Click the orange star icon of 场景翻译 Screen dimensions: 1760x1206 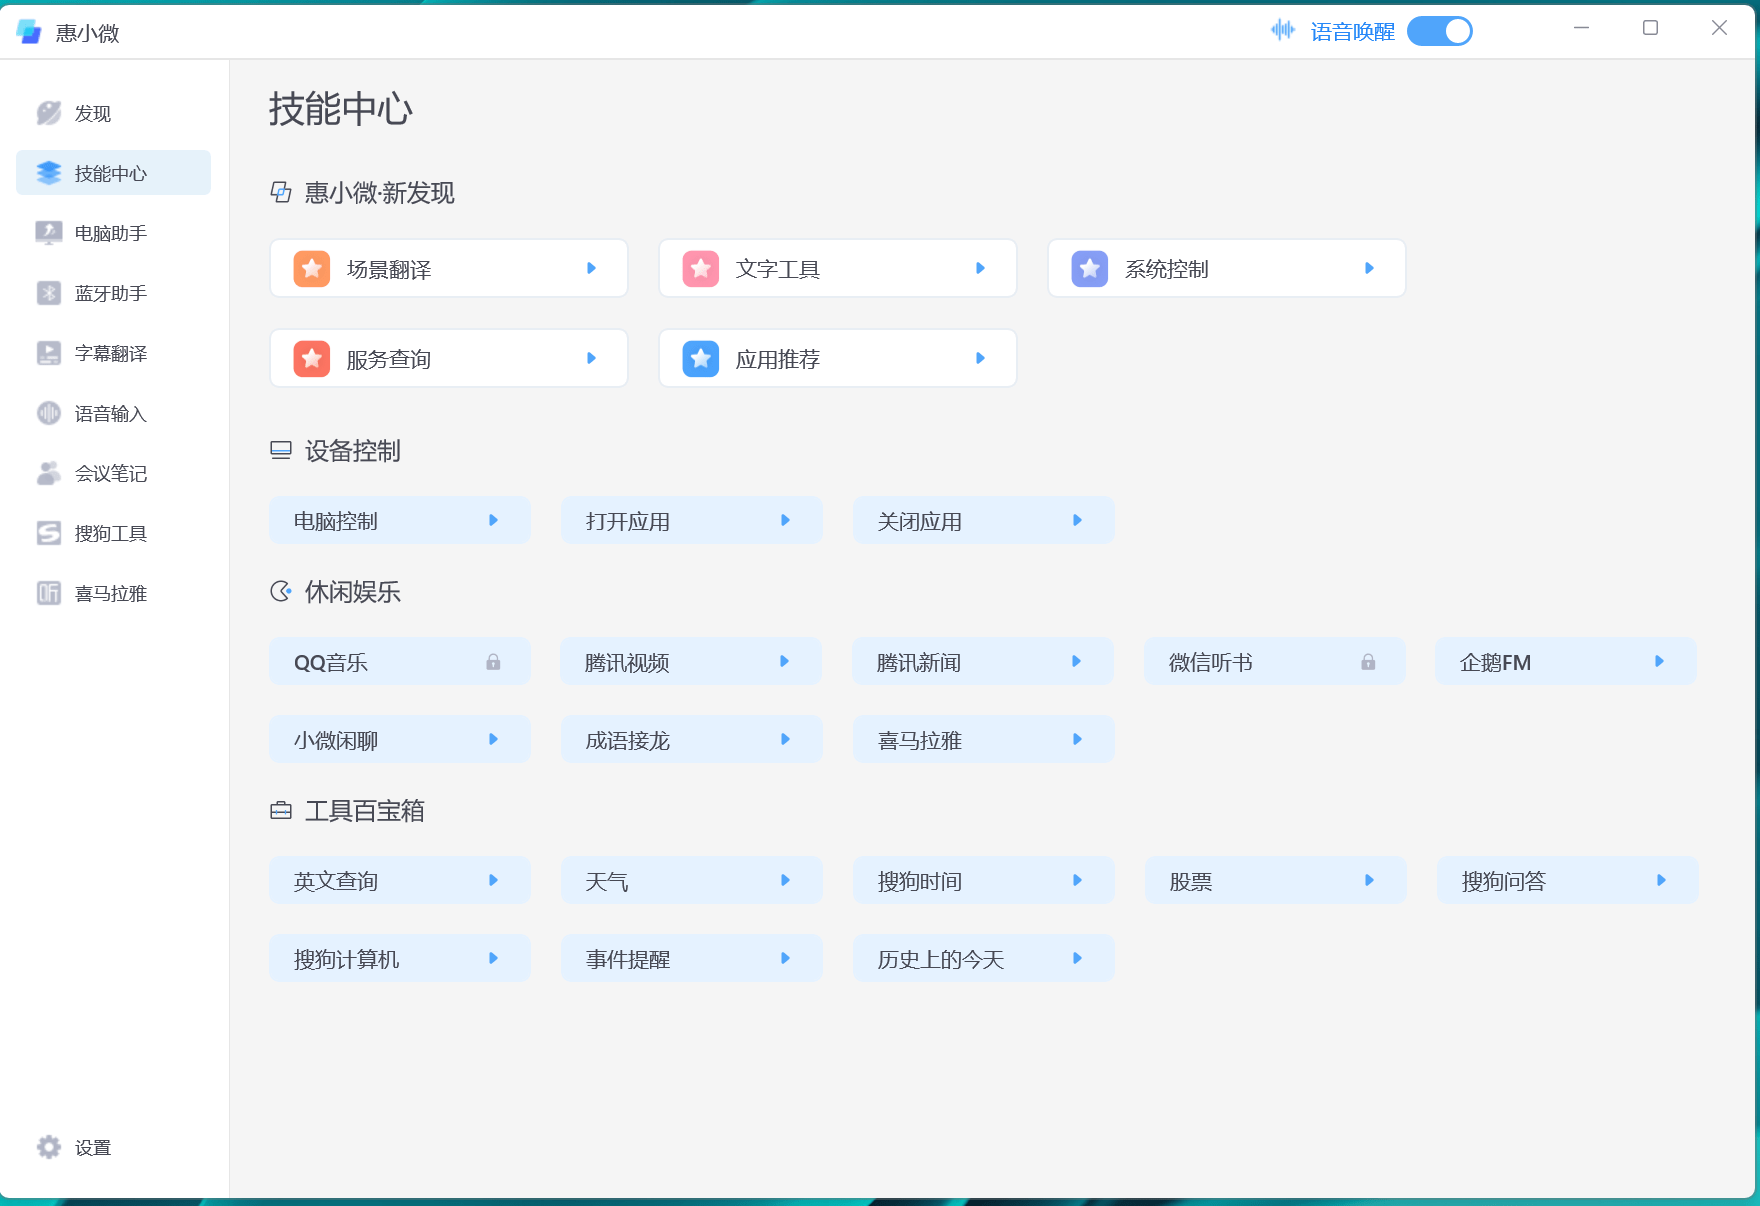312,268
